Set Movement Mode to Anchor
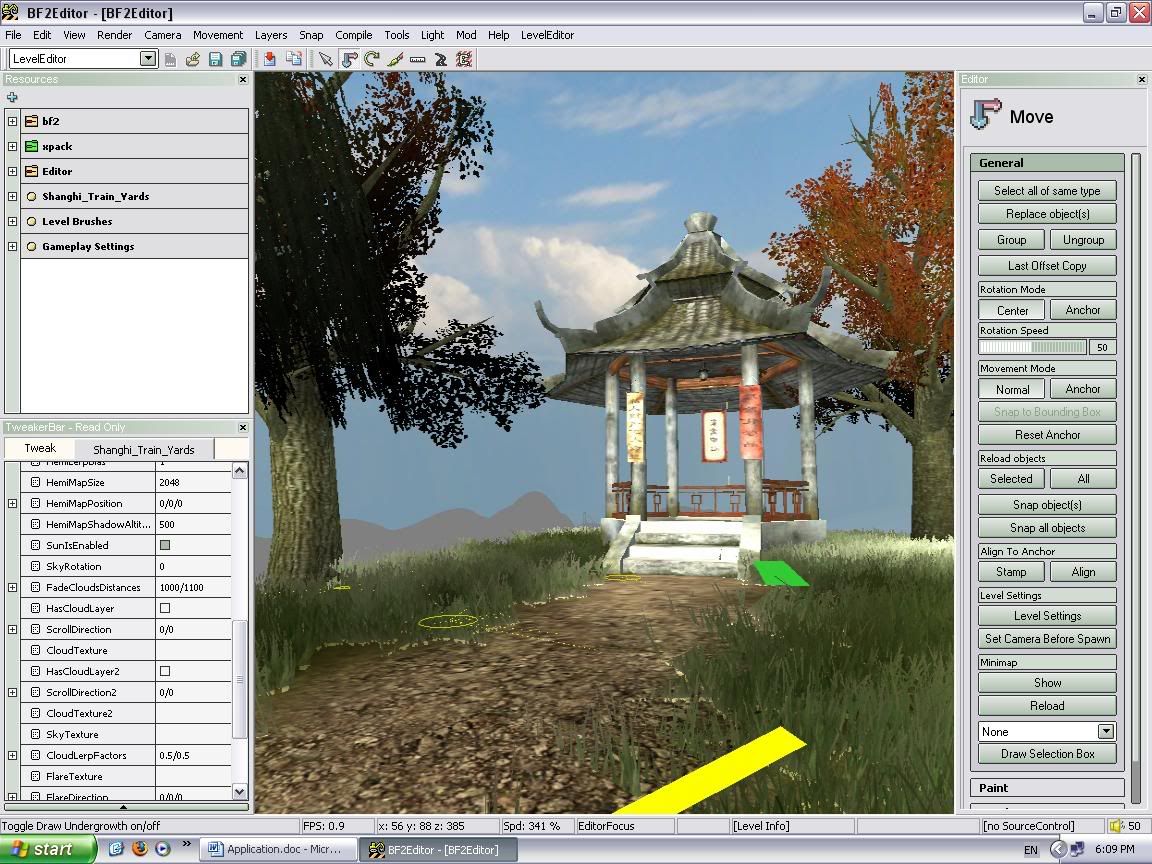Viewport: 1152px width, 864px height. coord(1083,389)
